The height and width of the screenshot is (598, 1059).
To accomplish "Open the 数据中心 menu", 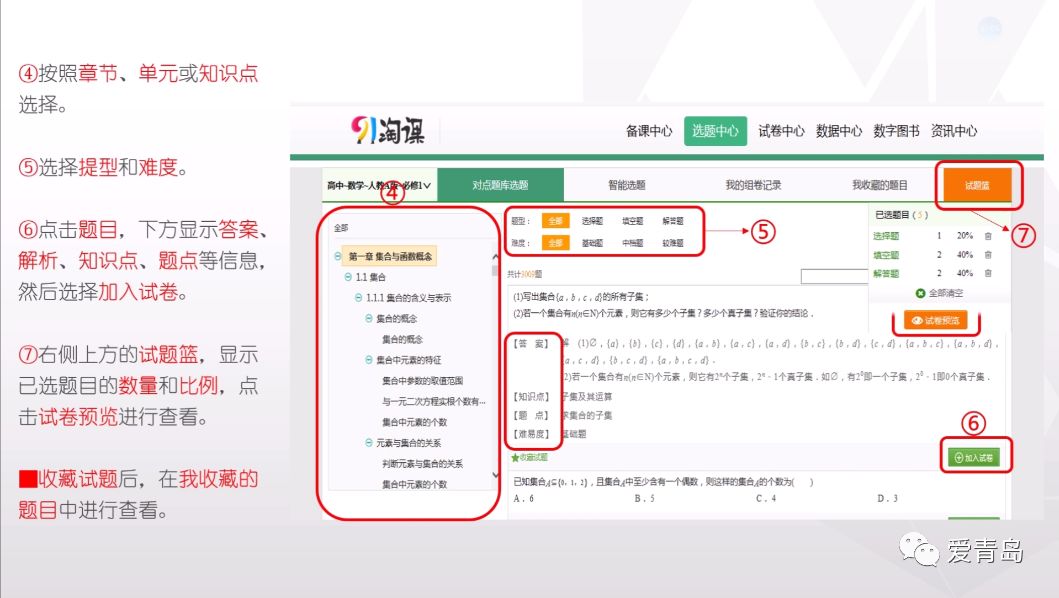I will click(x=839, y=131).
